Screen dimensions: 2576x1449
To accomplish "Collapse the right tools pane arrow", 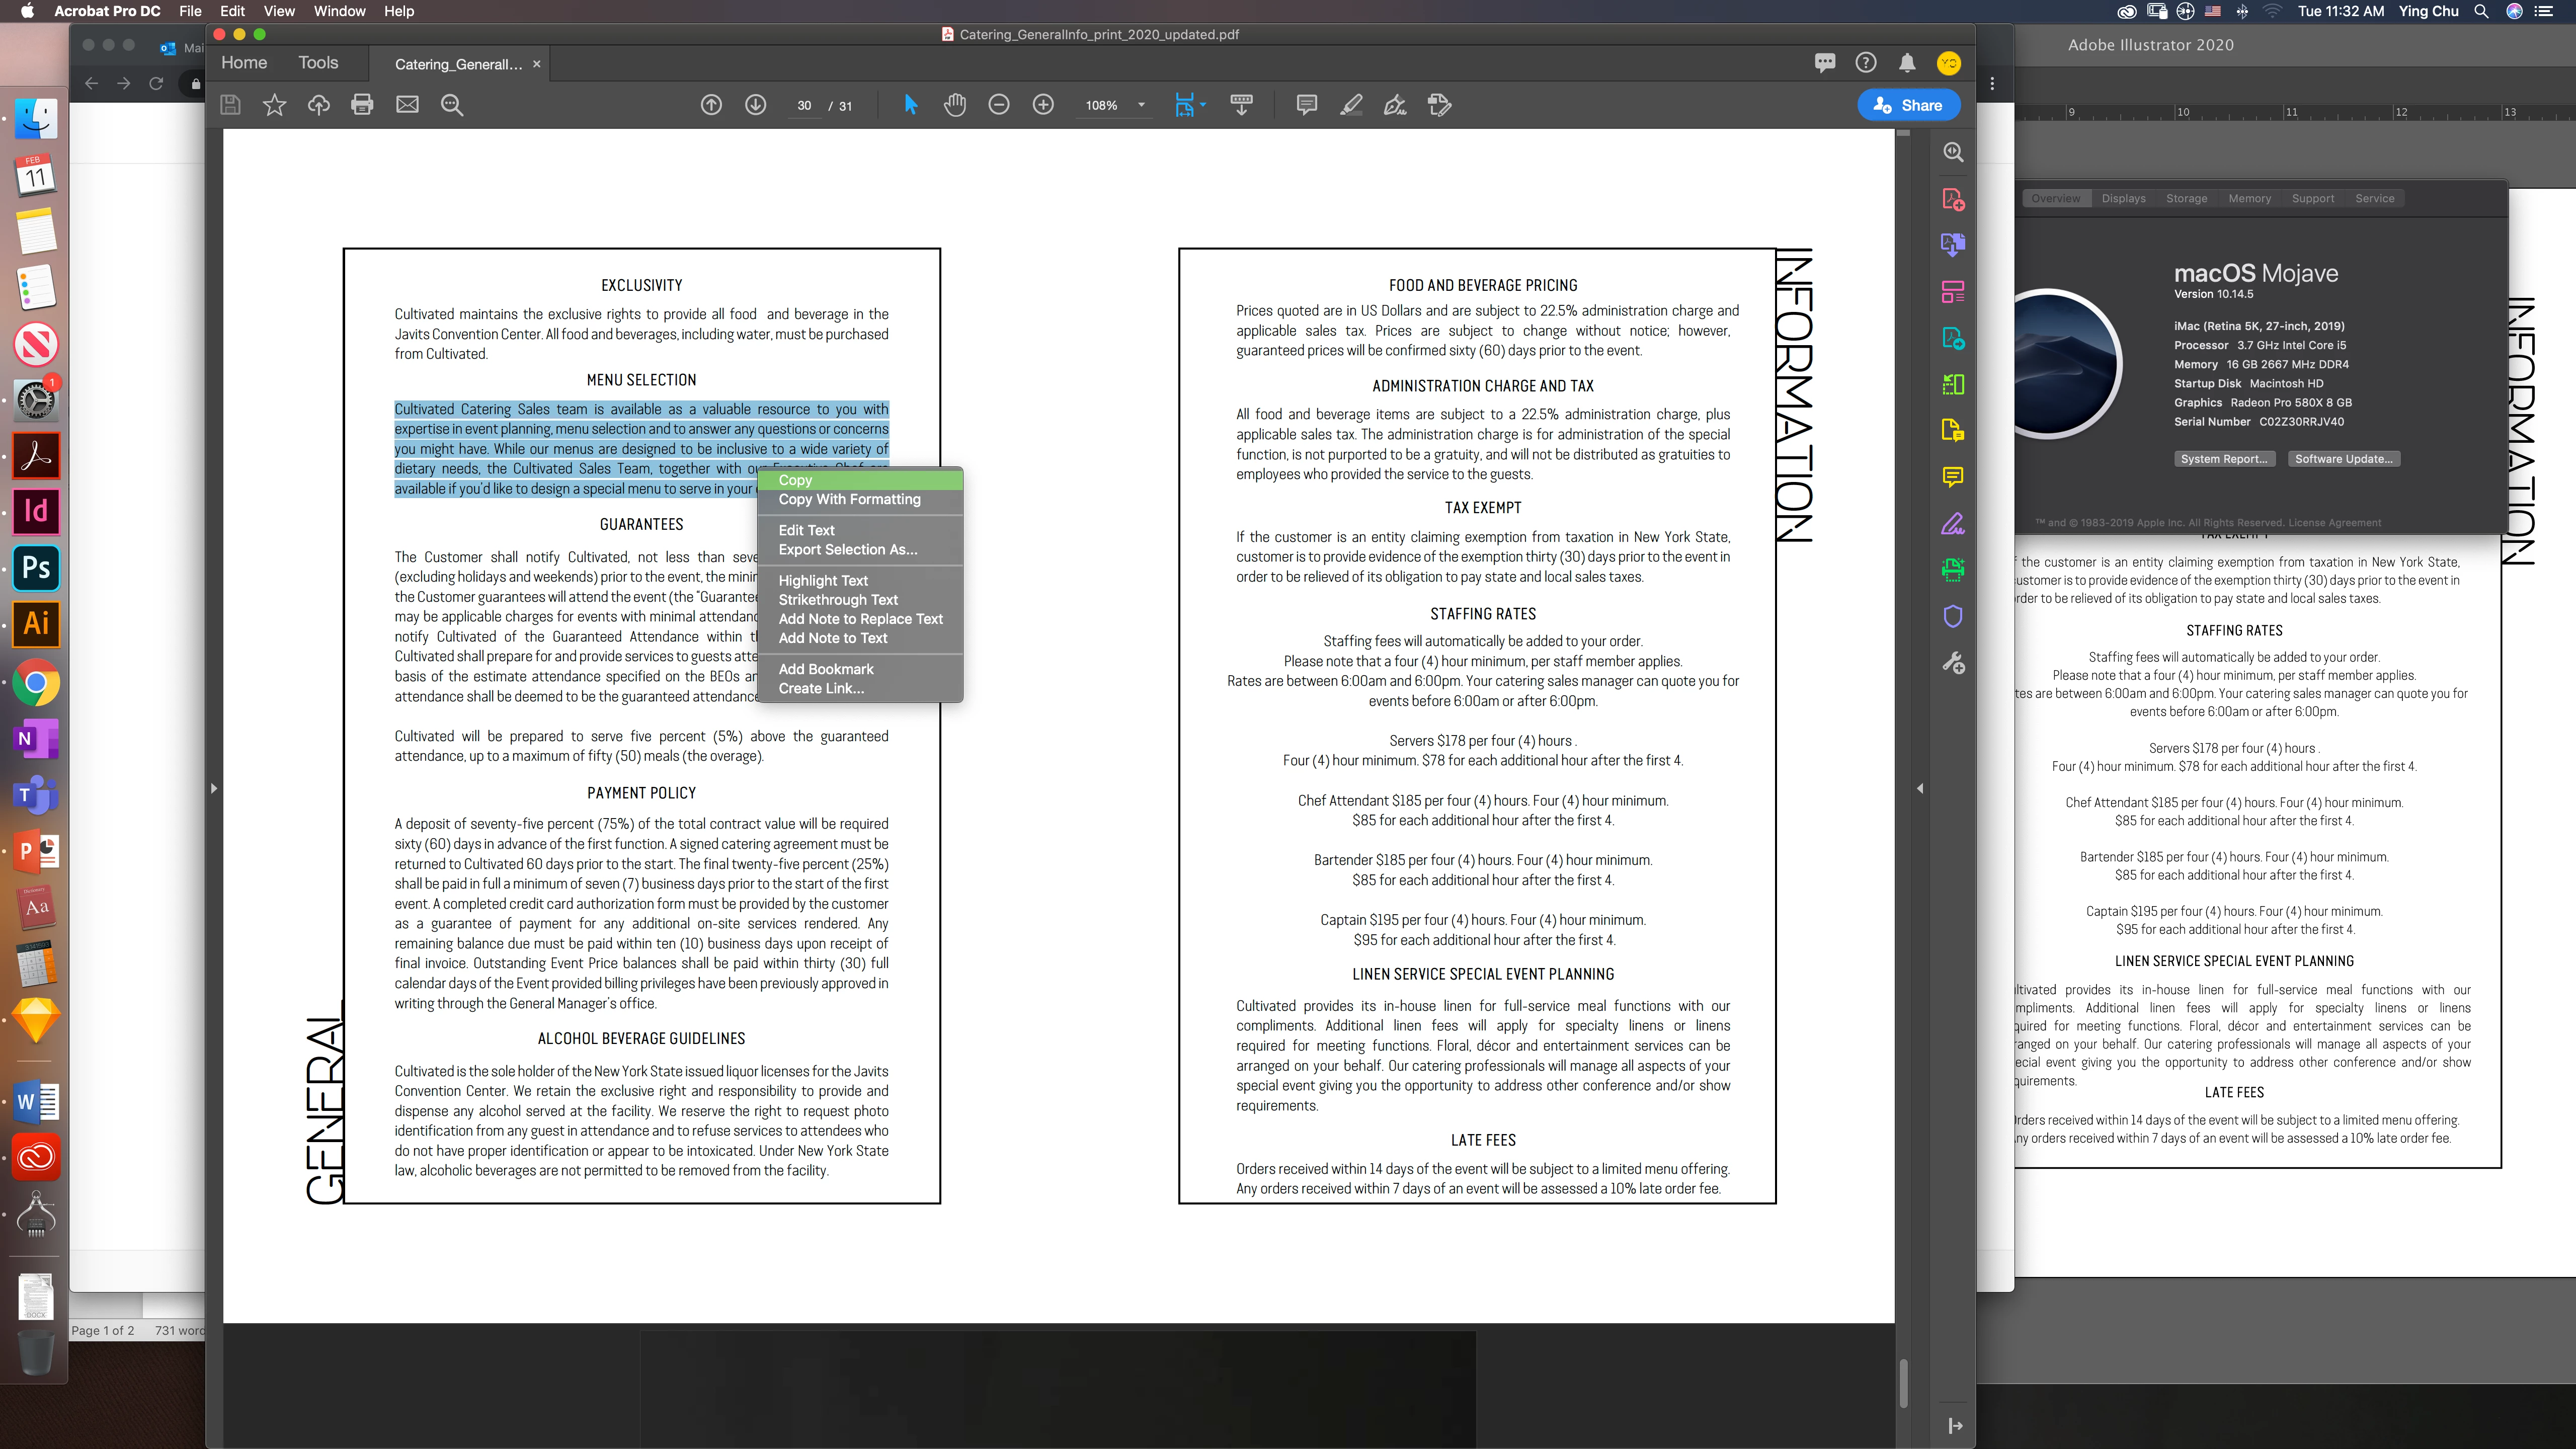I will [x=1919, y=789].
